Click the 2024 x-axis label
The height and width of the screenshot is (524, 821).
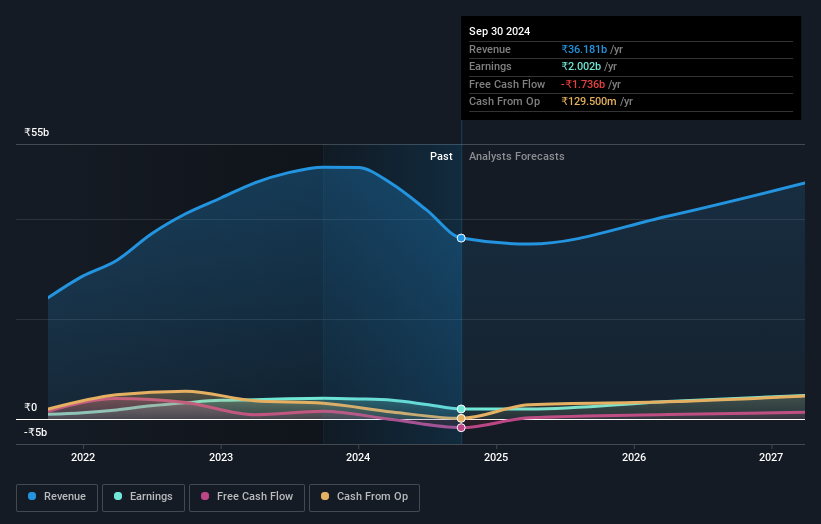pyautogui.click(x=358, y=457)
